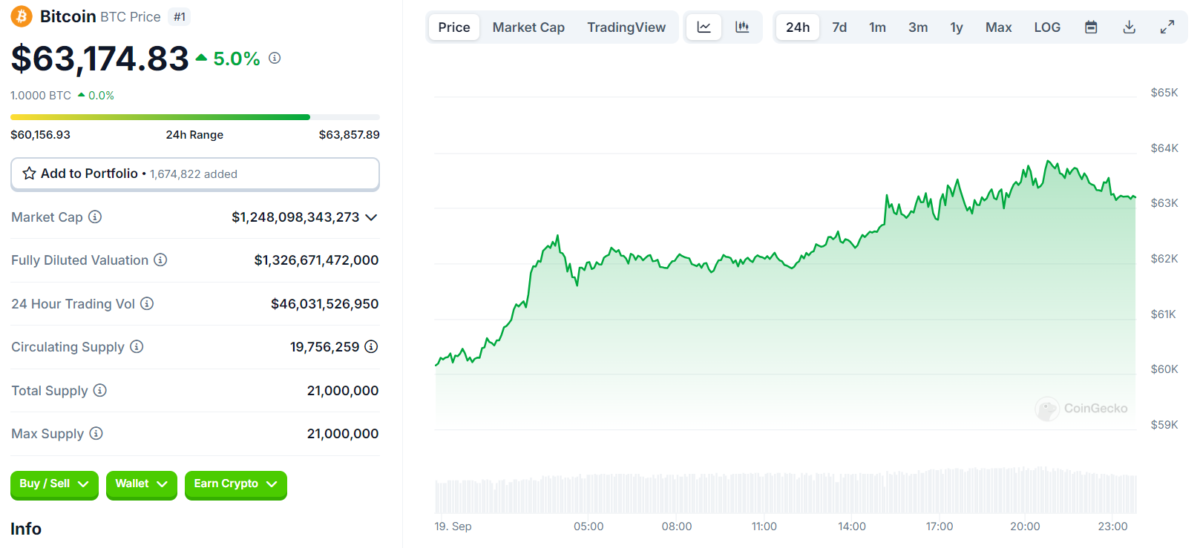This screenshot has width=1200, height=548.
Task: Set chart range to 1y
Action: pos(957,27)
